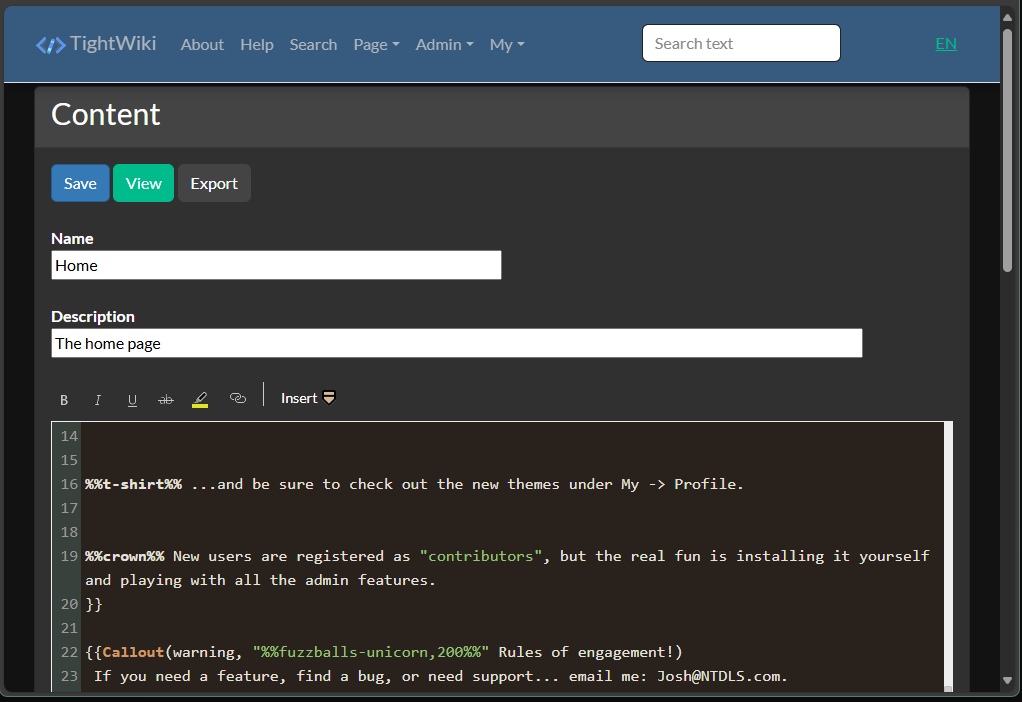This screenshot has height=702, width=1022.
Task: Expand the Page menu dropdown
Action: (x=376, y=44)
